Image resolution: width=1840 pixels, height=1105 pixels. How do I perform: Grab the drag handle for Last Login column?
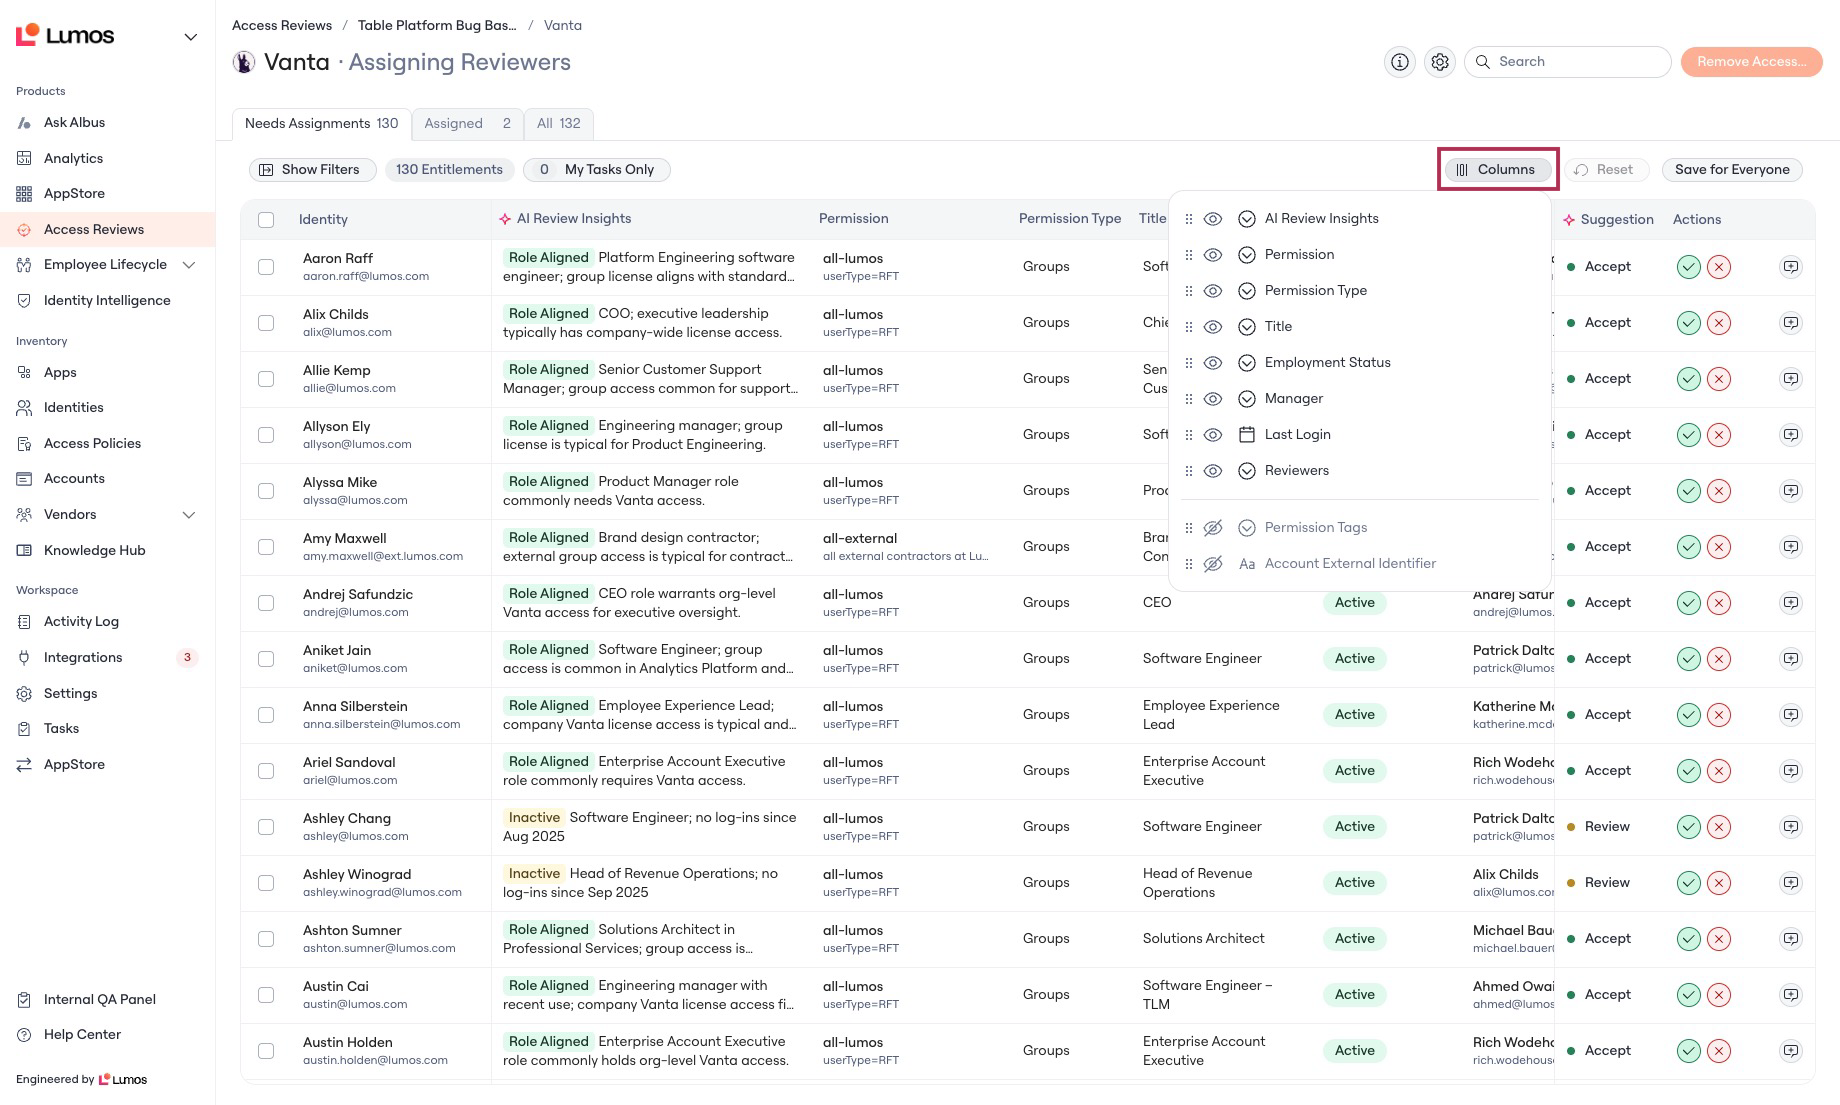(1188, 435)
